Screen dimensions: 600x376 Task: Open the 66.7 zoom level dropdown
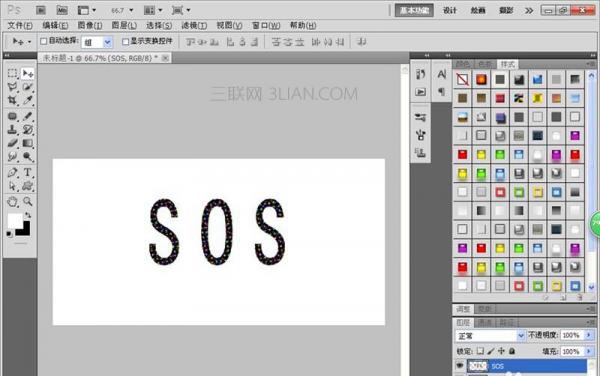[x=131, y=10]
